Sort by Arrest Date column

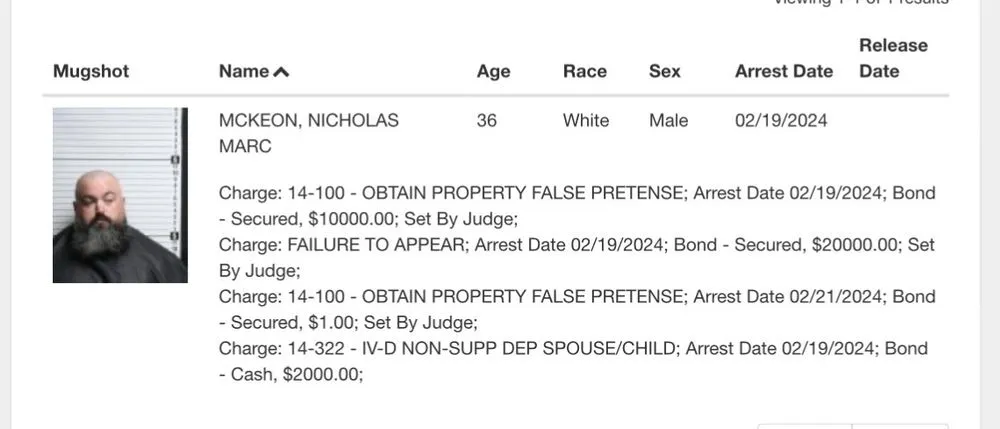pos(783,71)
